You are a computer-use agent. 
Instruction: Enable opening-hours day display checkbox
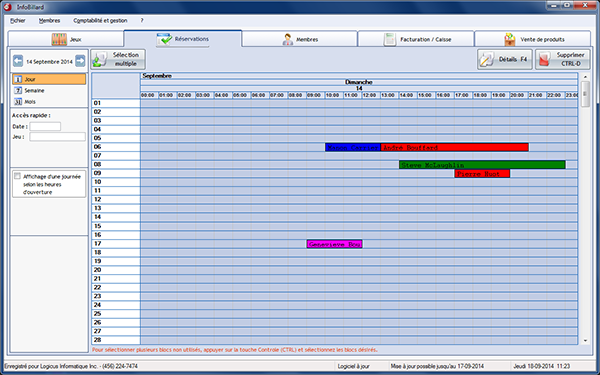tap(17, 176)
